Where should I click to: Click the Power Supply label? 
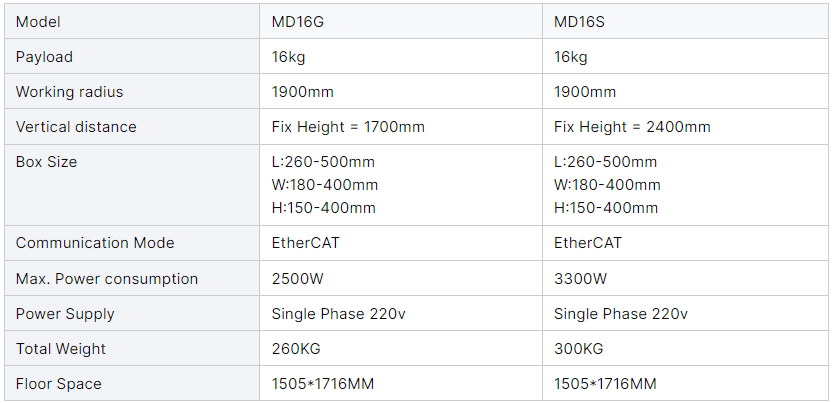pos(65,314)
